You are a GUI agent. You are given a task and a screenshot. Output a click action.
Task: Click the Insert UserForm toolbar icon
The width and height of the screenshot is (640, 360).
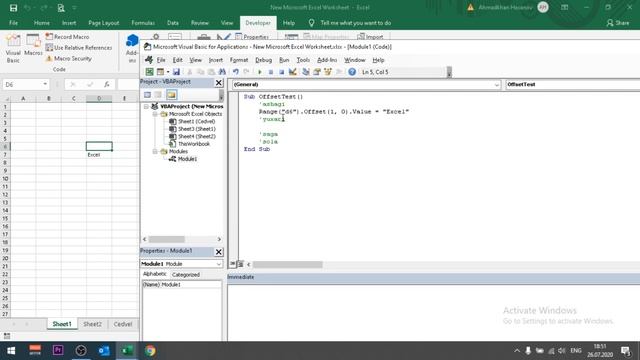160,72
